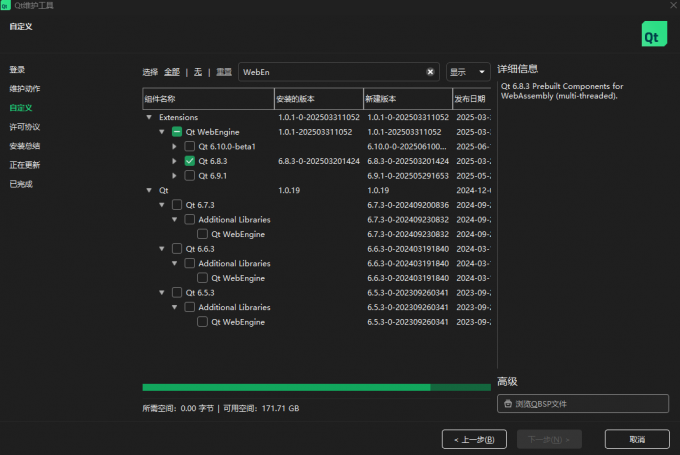Click the 上一步(B) back button
The width and height of the screenshot is (680, 455).
point(474,439)
